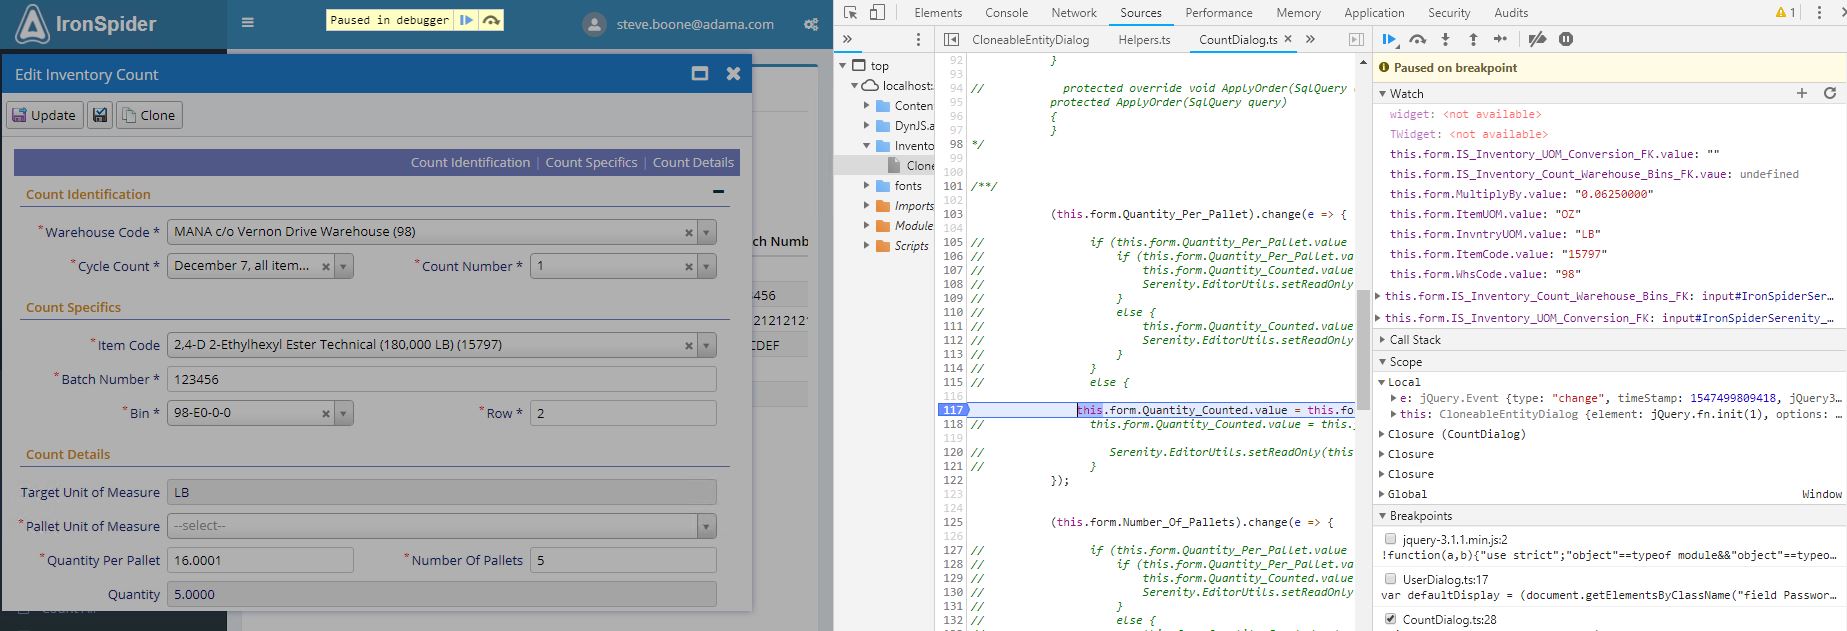Switch to the Console DevTools tab
This screenshot has height=631, width=1847.
click(1006, 13)
